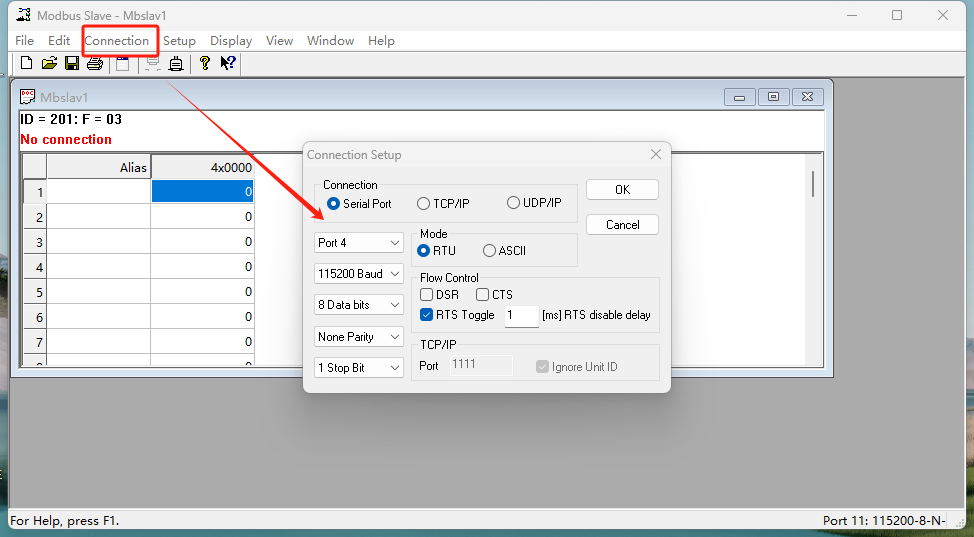Enable the CTS flow control checkbox

(483, 295)
